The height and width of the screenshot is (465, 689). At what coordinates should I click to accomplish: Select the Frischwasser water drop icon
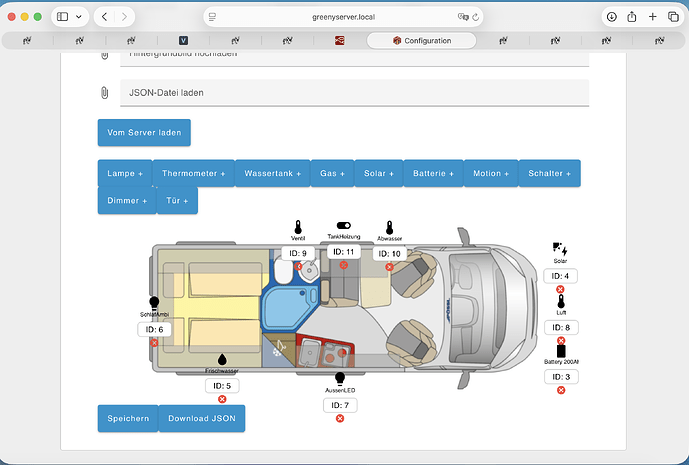point(221,358)
